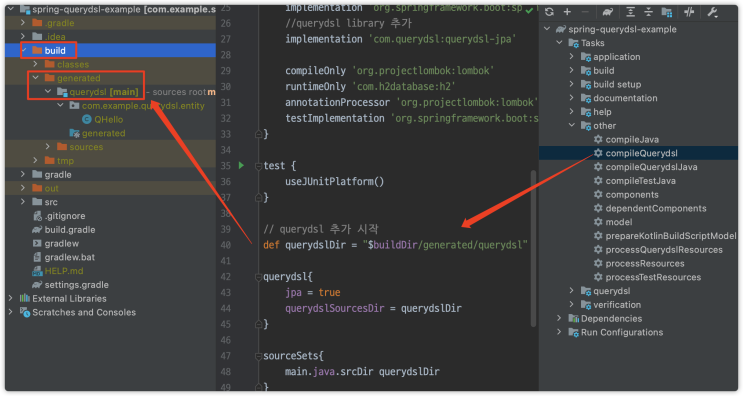Screen dimensions: 743x396
Task: Expand the sources folder
Action: pos(47,147)
